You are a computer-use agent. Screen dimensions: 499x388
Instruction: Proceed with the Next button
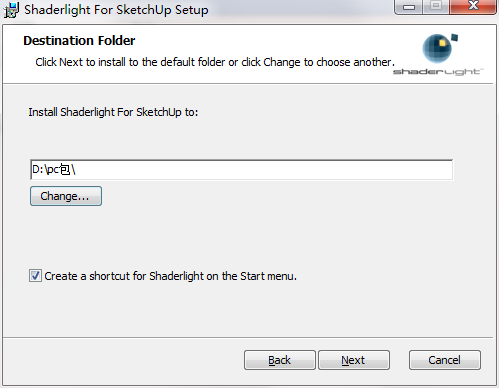(354, 360)
